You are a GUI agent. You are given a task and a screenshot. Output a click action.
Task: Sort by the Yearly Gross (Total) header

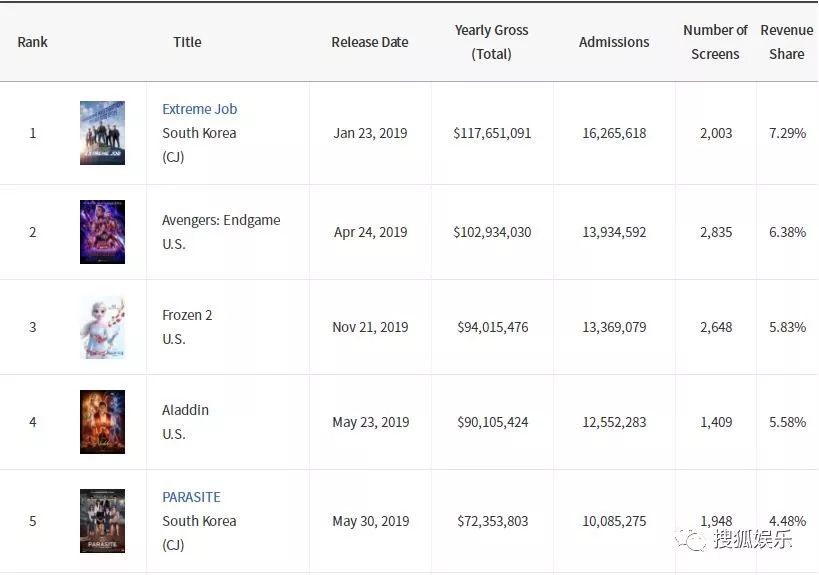[491, 42]
